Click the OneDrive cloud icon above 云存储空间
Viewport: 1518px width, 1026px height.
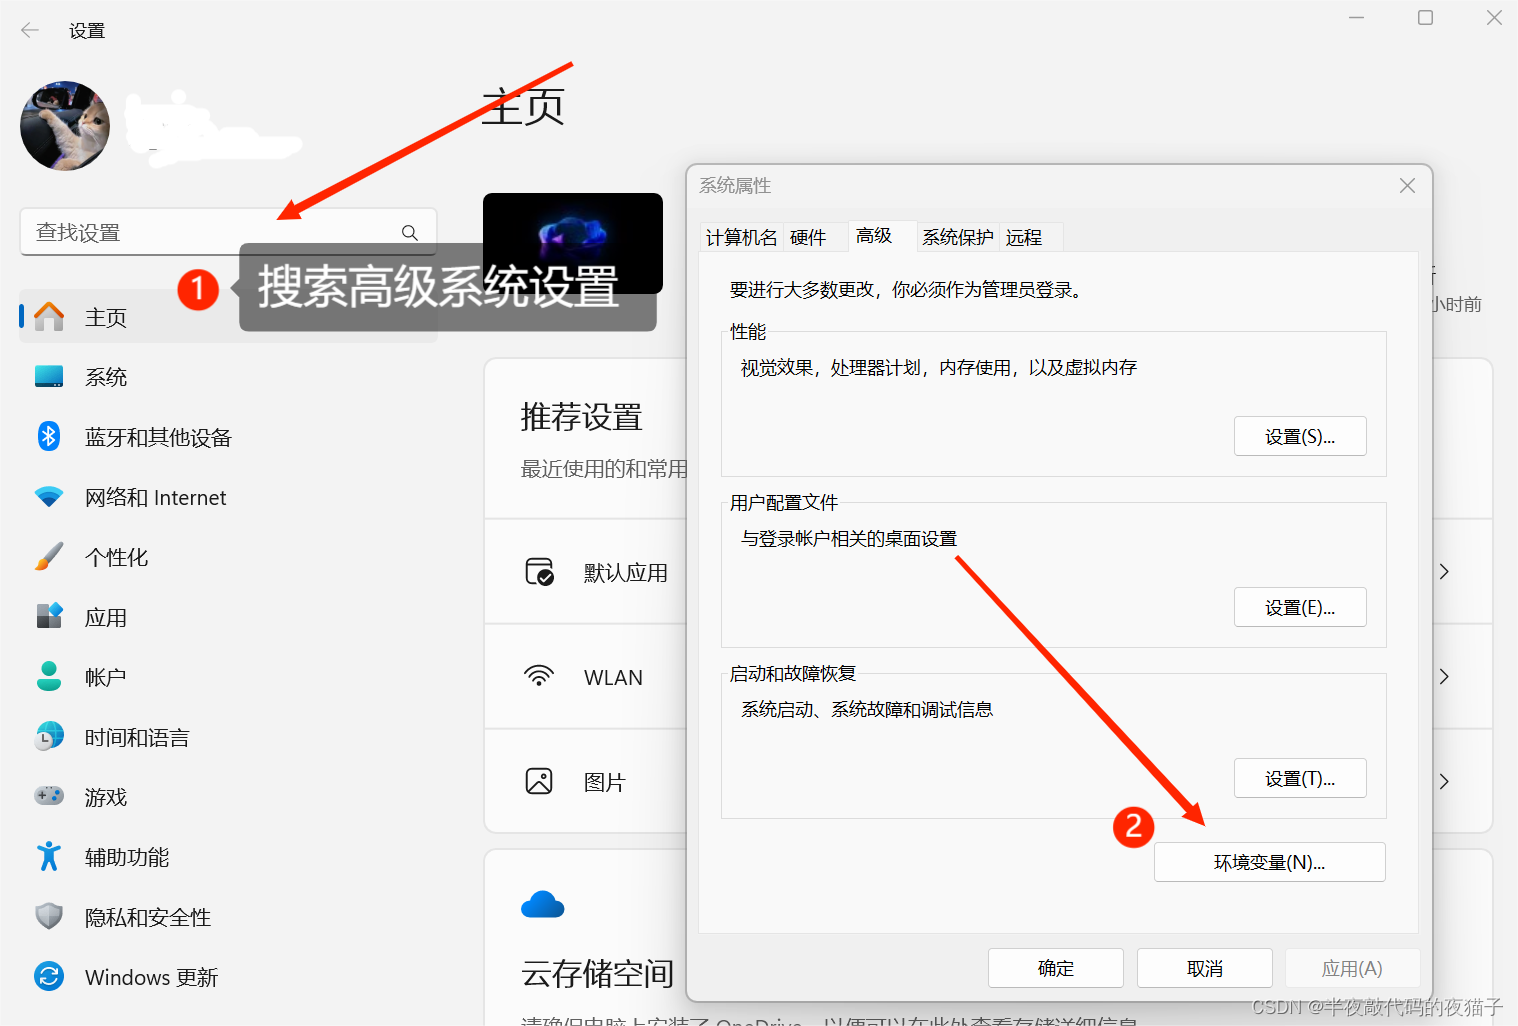point(543,905)
